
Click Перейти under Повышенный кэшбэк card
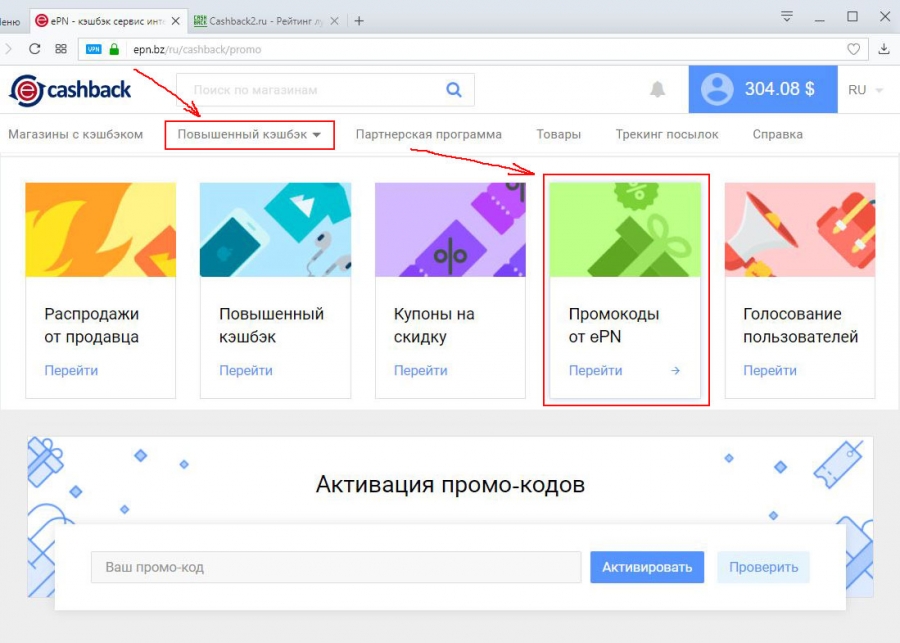coord(246,371)
